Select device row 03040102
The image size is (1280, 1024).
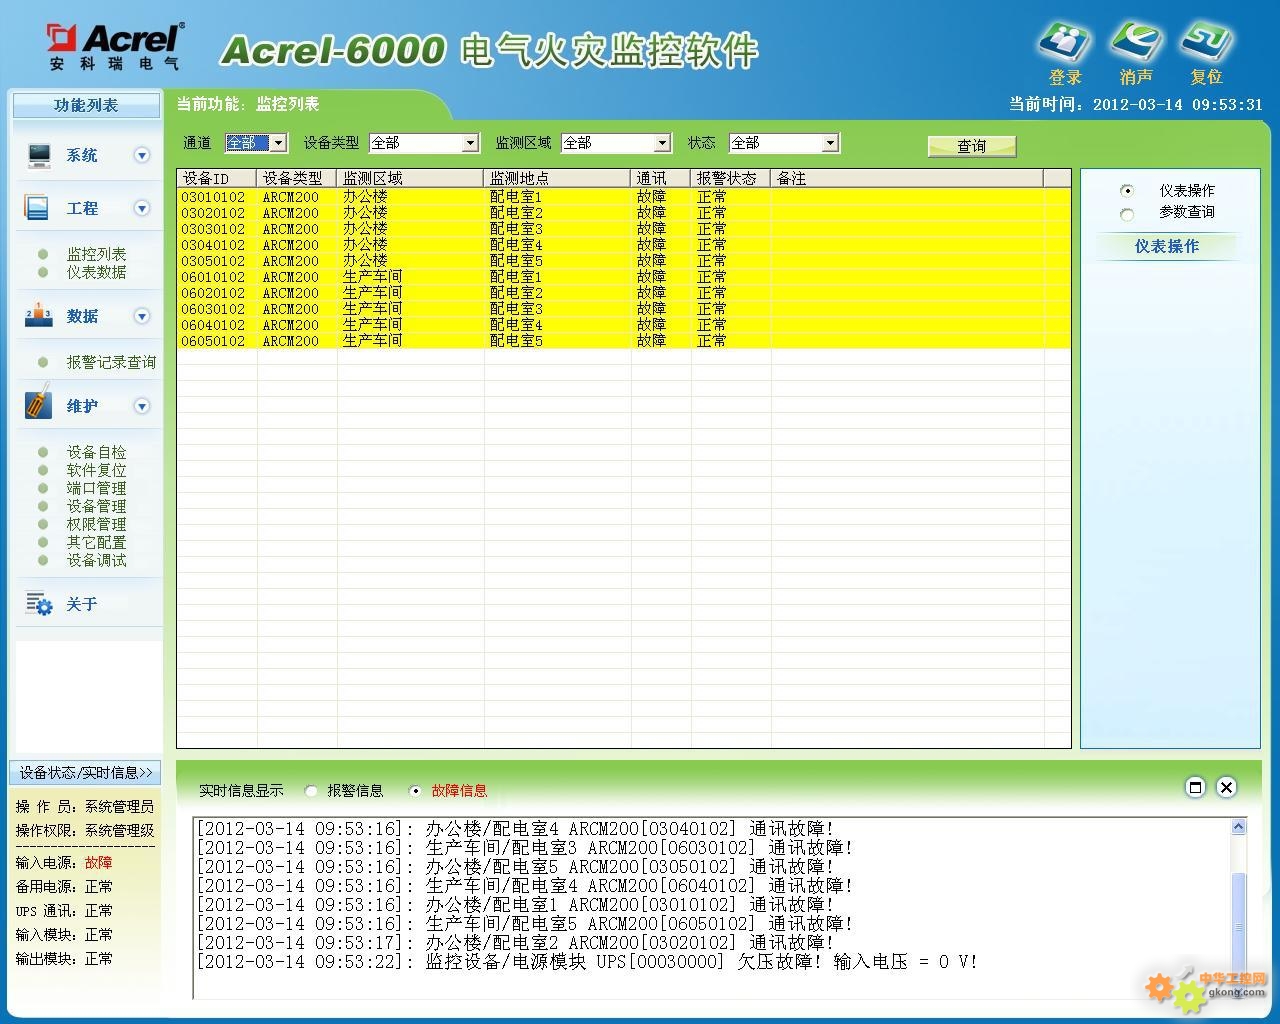coord(624,245)
